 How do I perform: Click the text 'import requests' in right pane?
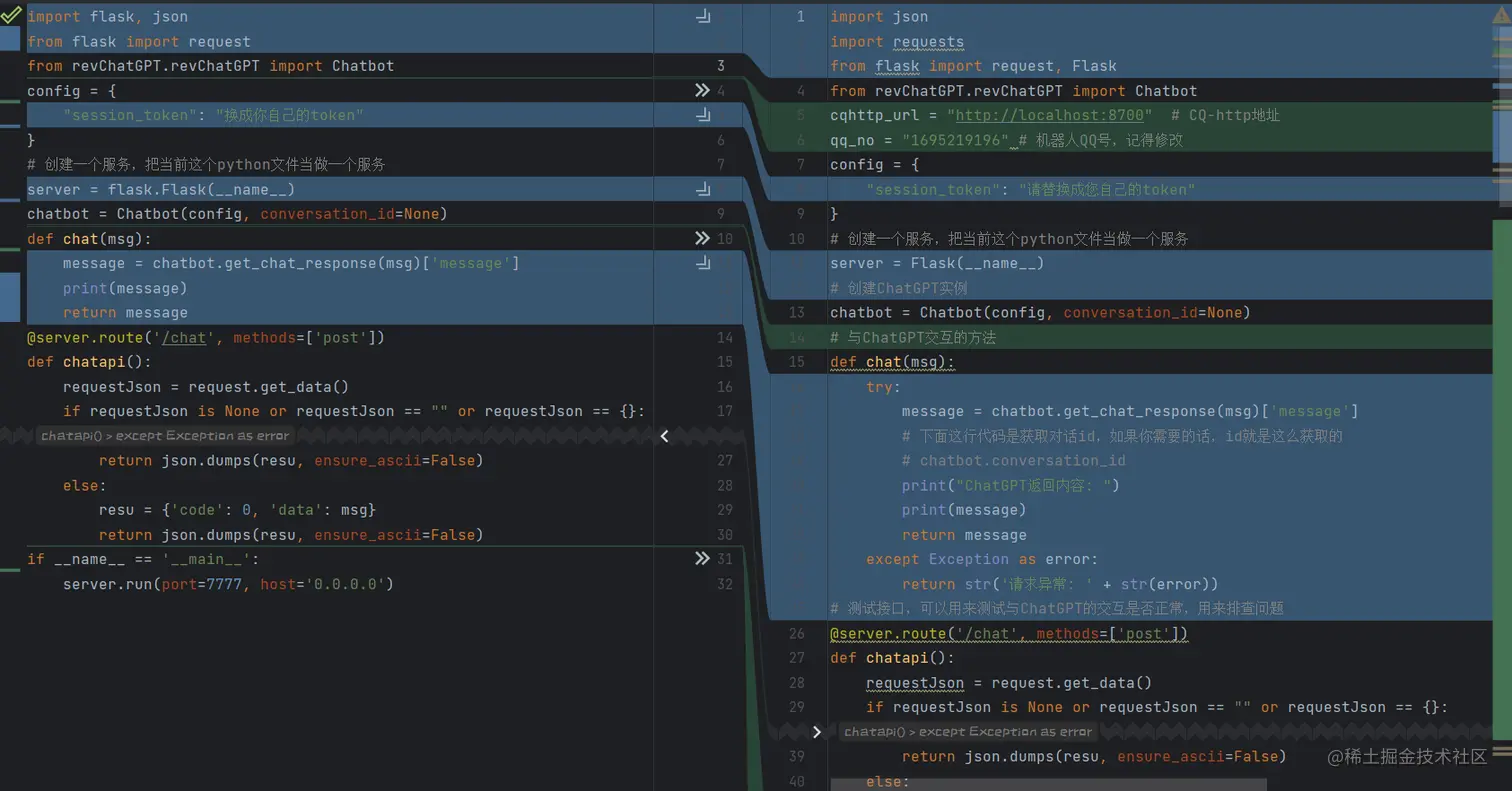897,41
